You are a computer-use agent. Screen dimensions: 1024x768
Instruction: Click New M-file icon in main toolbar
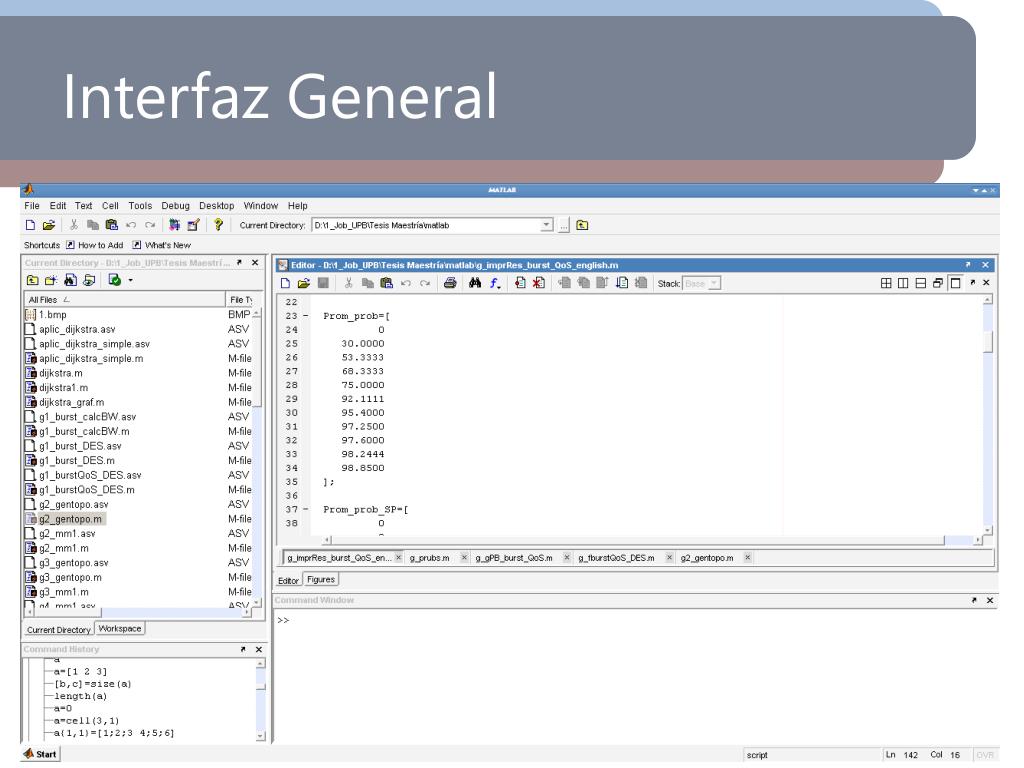(x=30, y=225)
